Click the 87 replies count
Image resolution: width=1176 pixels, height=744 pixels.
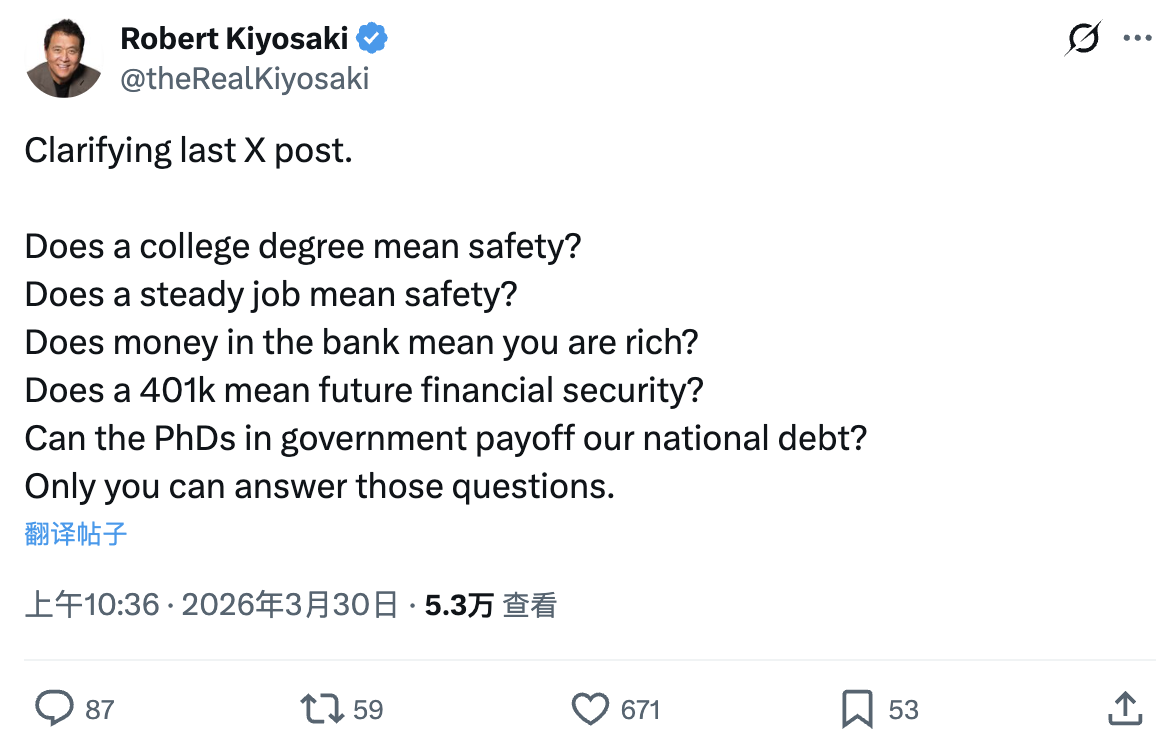[100, 710]
